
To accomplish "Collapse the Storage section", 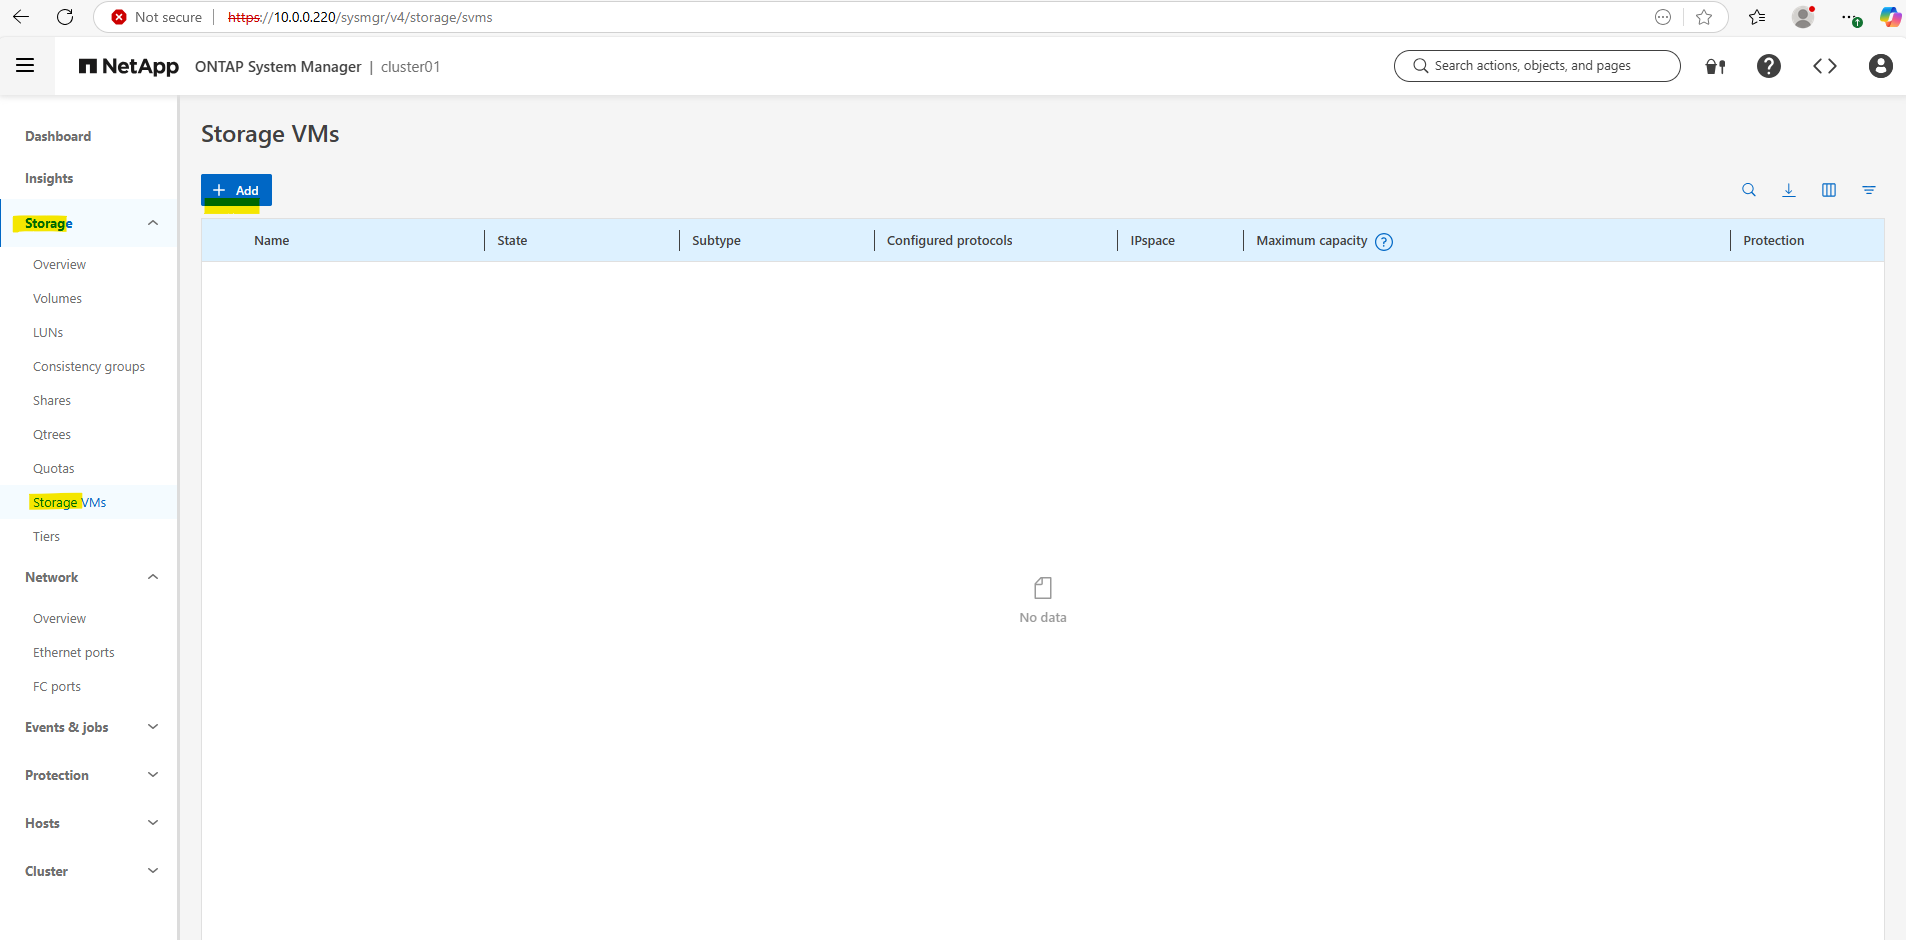I will click(153, 223).
